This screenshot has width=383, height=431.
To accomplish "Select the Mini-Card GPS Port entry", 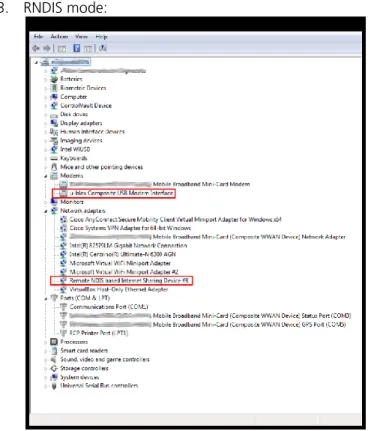I will point(208,324).
